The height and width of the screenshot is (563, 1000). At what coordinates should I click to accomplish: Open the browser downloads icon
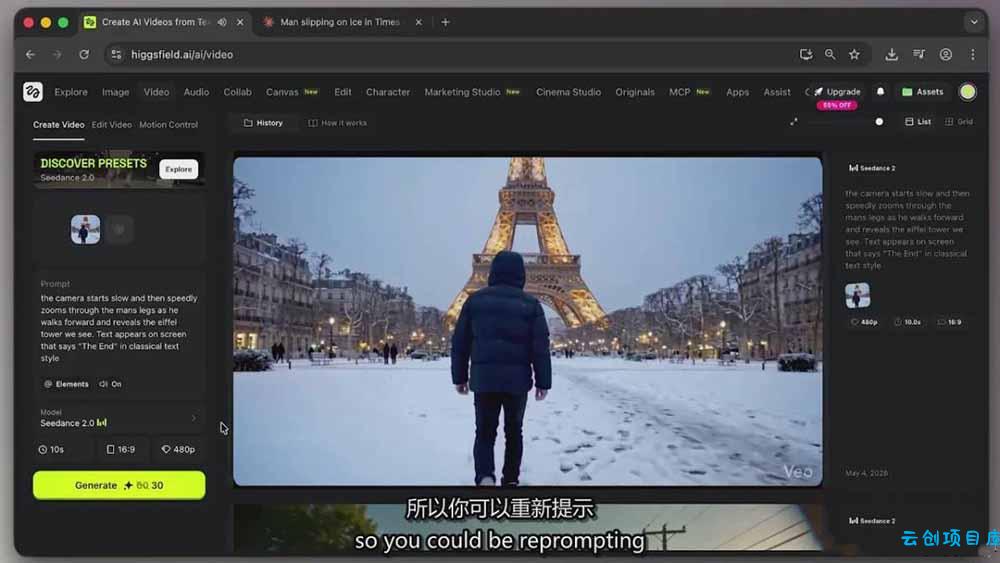pyautogui.click(x=892, y=55)
